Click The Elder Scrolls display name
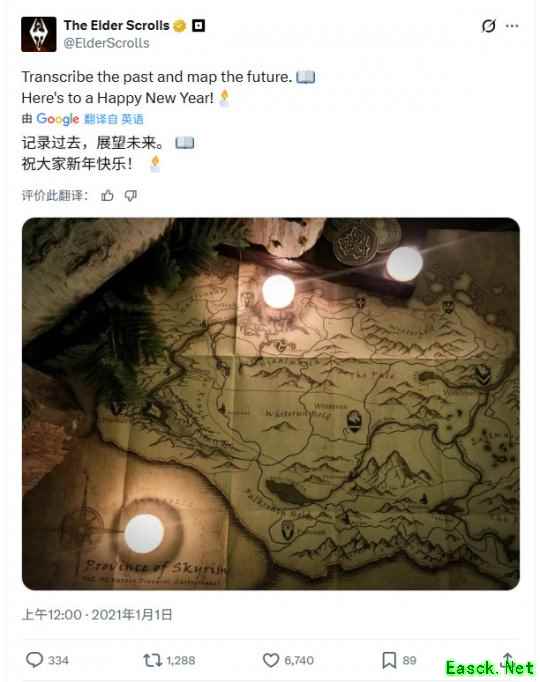The height and width of the screenshot is (682, 540). click(117, 25)
